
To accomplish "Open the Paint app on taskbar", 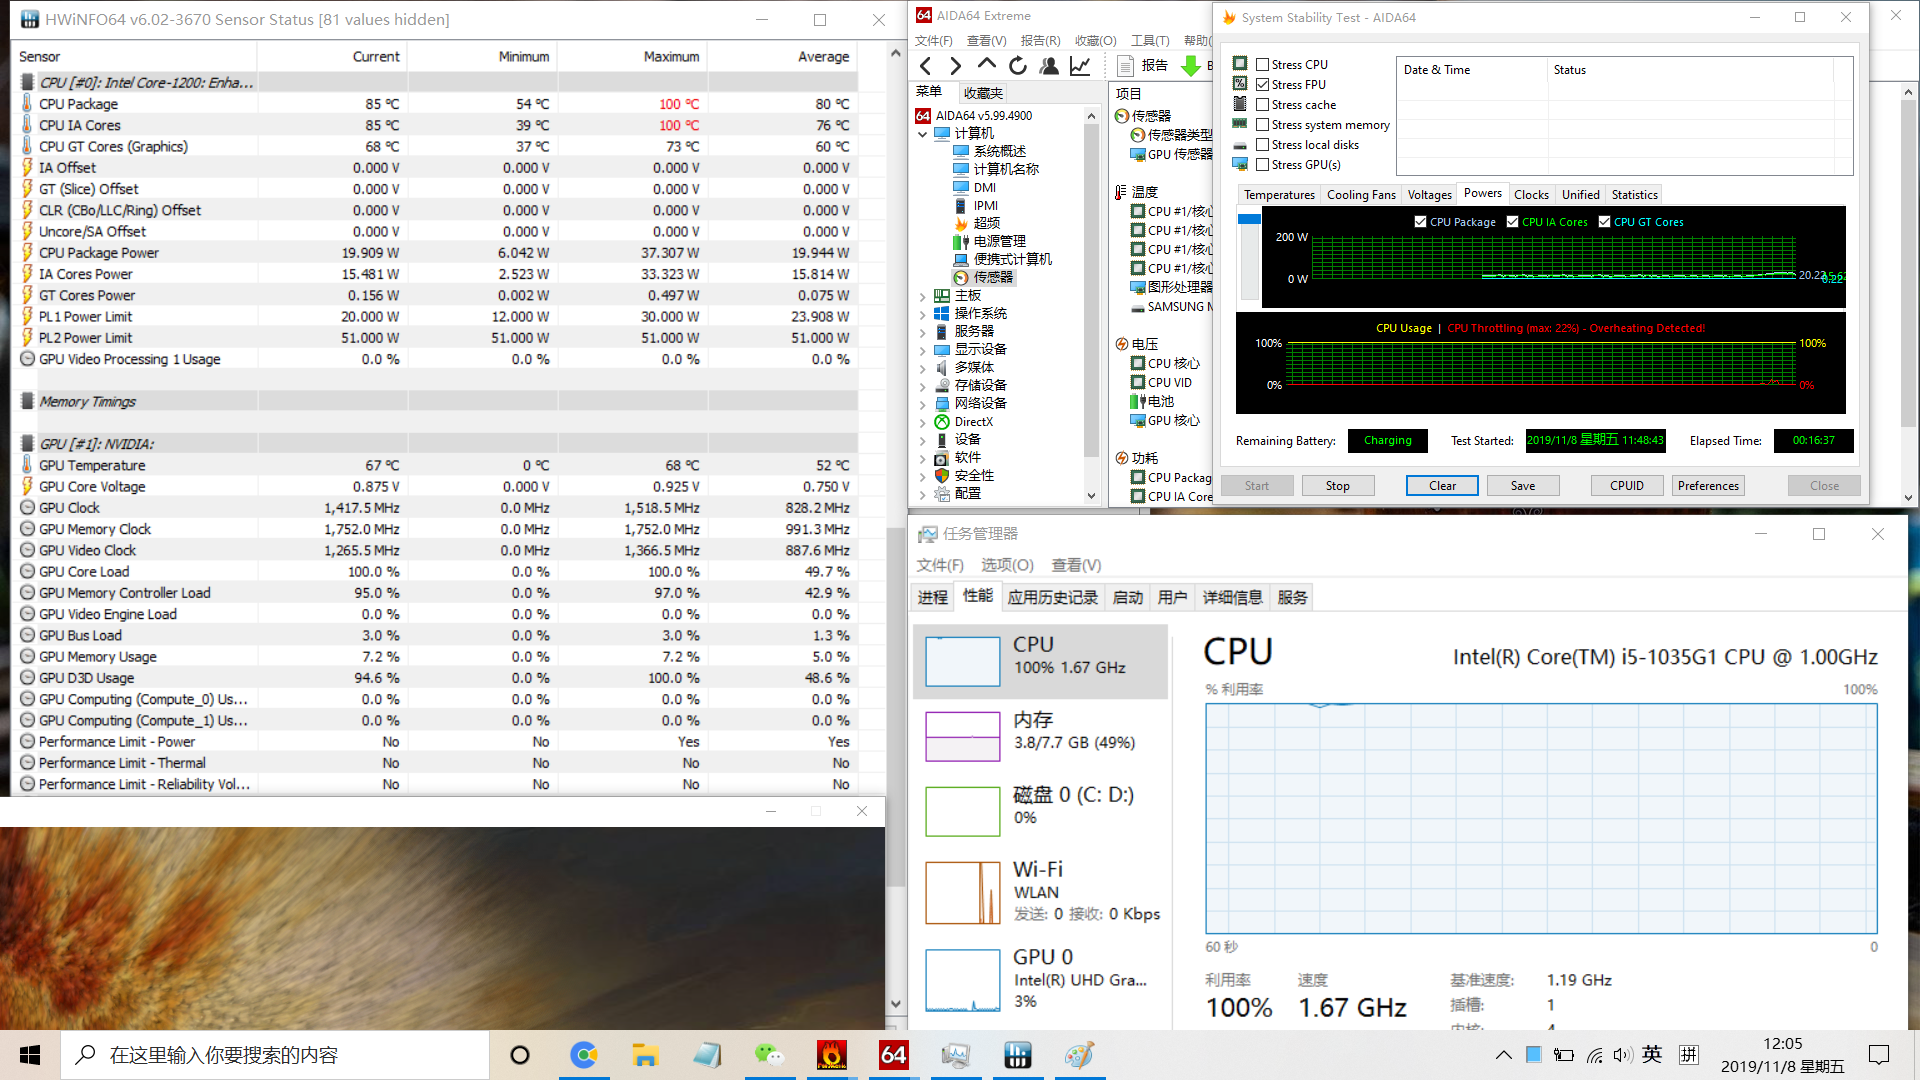I will tap(1079, 1055).
